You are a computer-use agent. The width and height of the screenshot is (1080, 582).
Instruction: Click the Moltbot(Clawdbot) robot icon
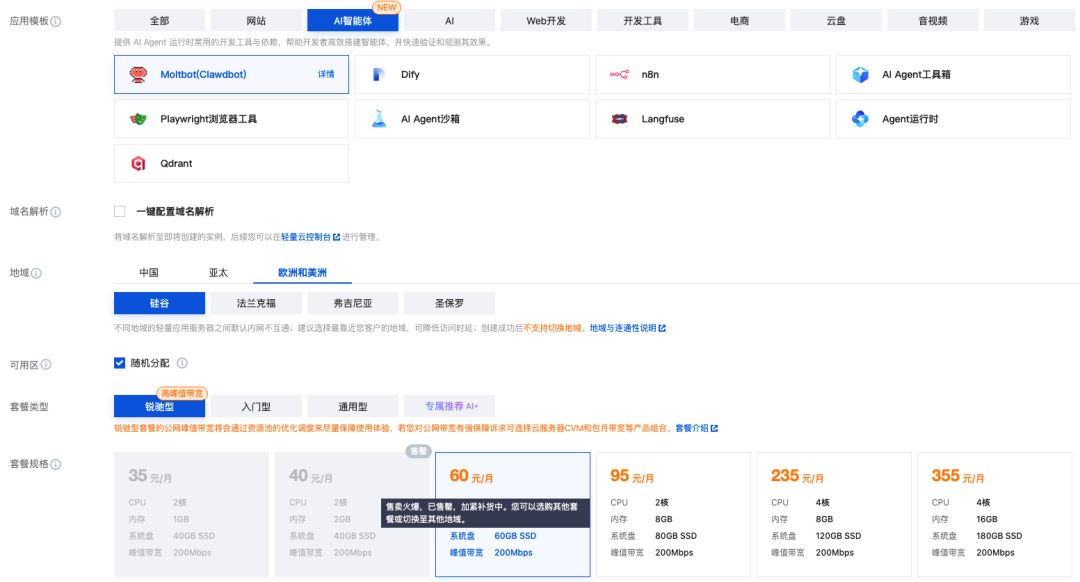point(138,74)
